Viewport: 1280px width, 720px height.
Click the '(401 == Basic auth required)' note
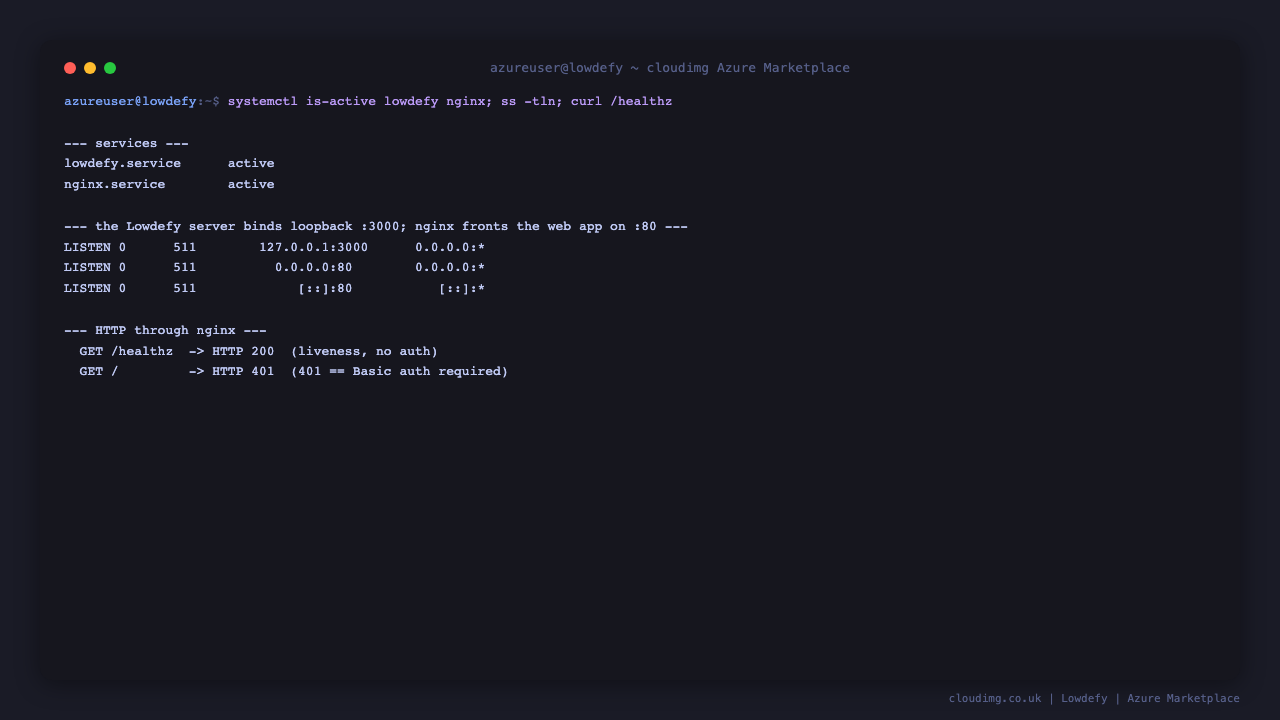tap(400, 371)
